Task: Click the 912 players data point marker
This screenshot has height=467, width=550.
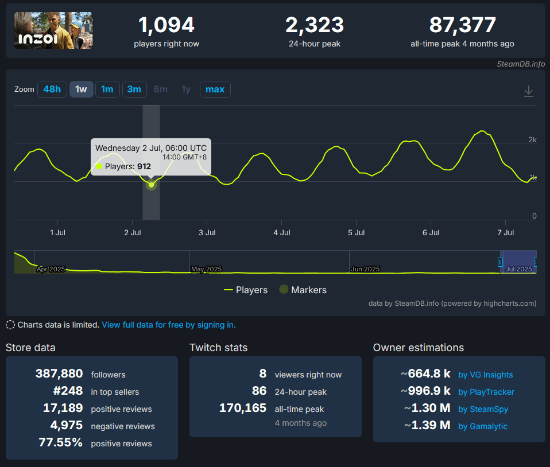Action: pos(151,185)
